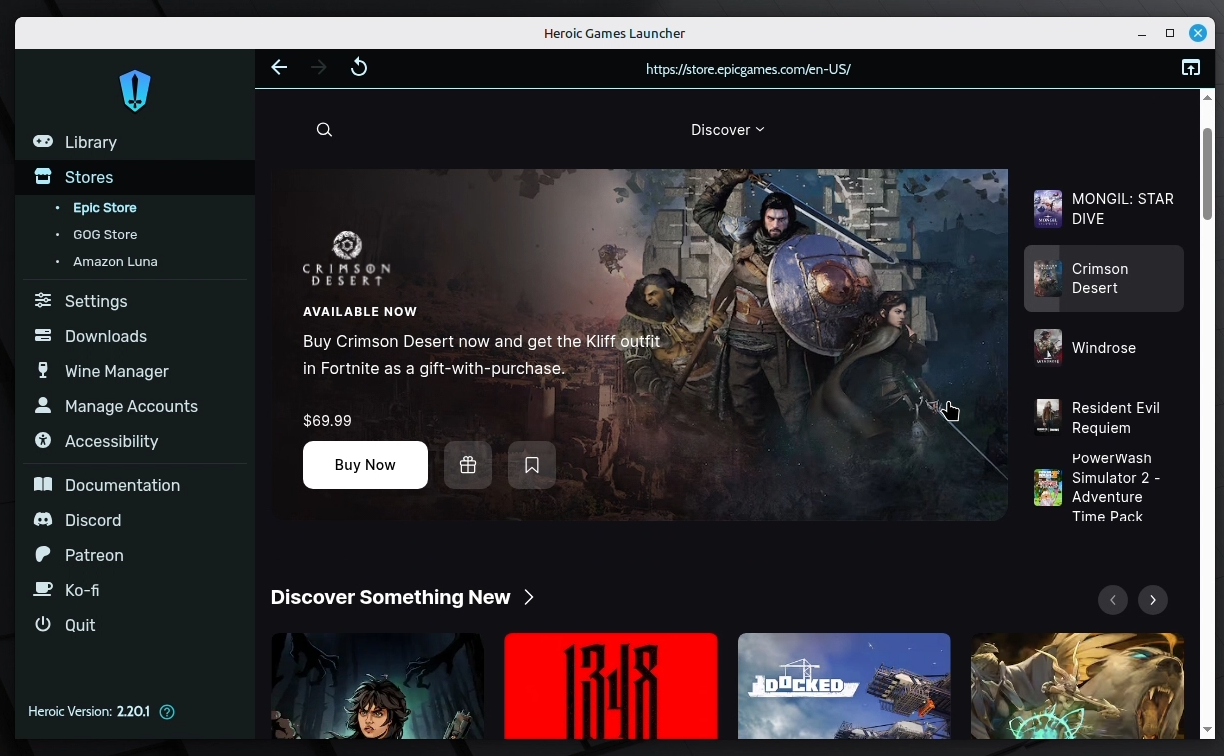Click the Heroic version help icon

pos(167,712)
